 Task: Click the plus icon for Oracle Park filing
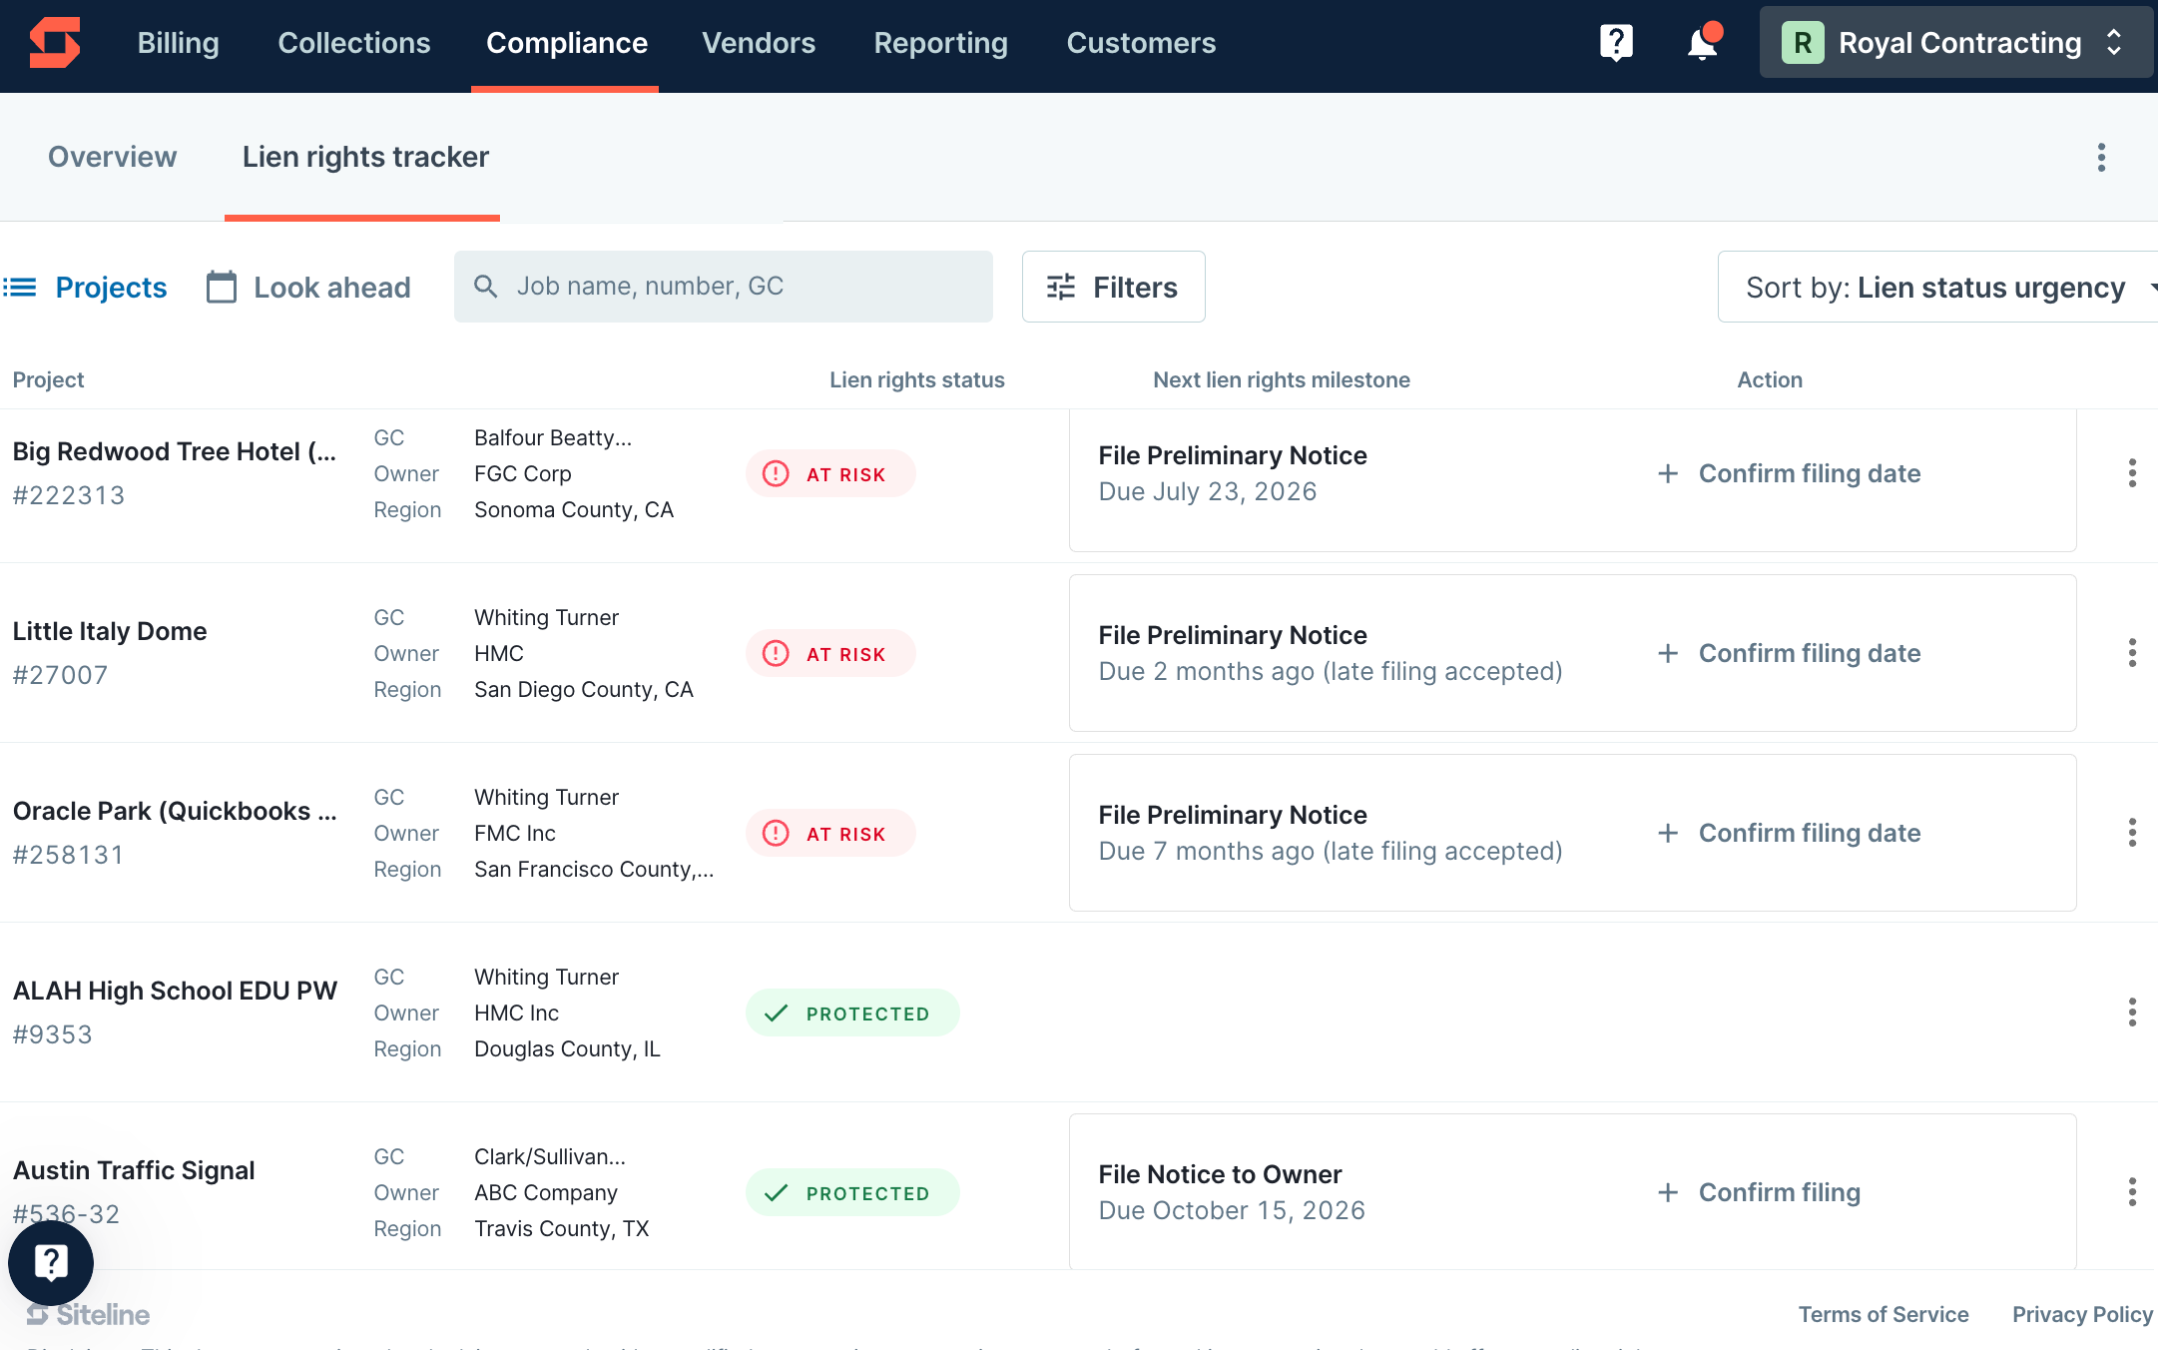(1667, 833)
